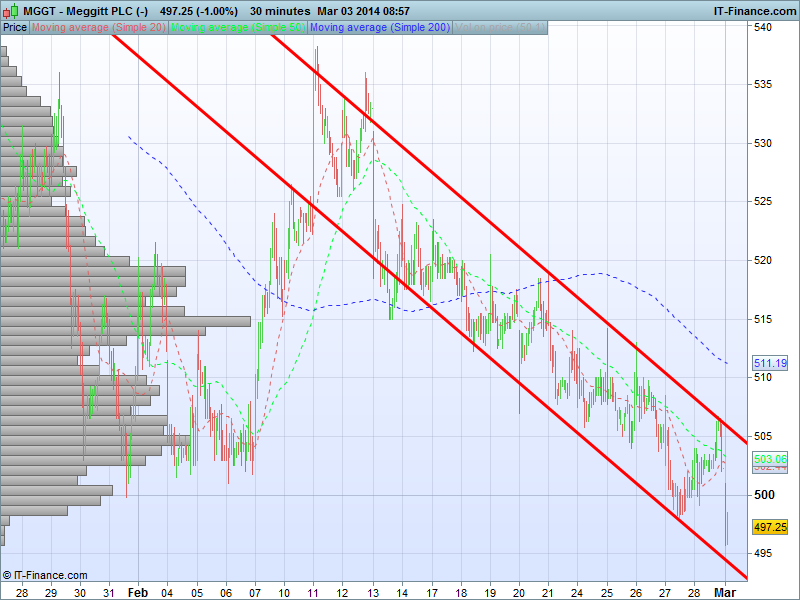
Task: Click the yellow 497.25 current price tag
Action: 770,527
